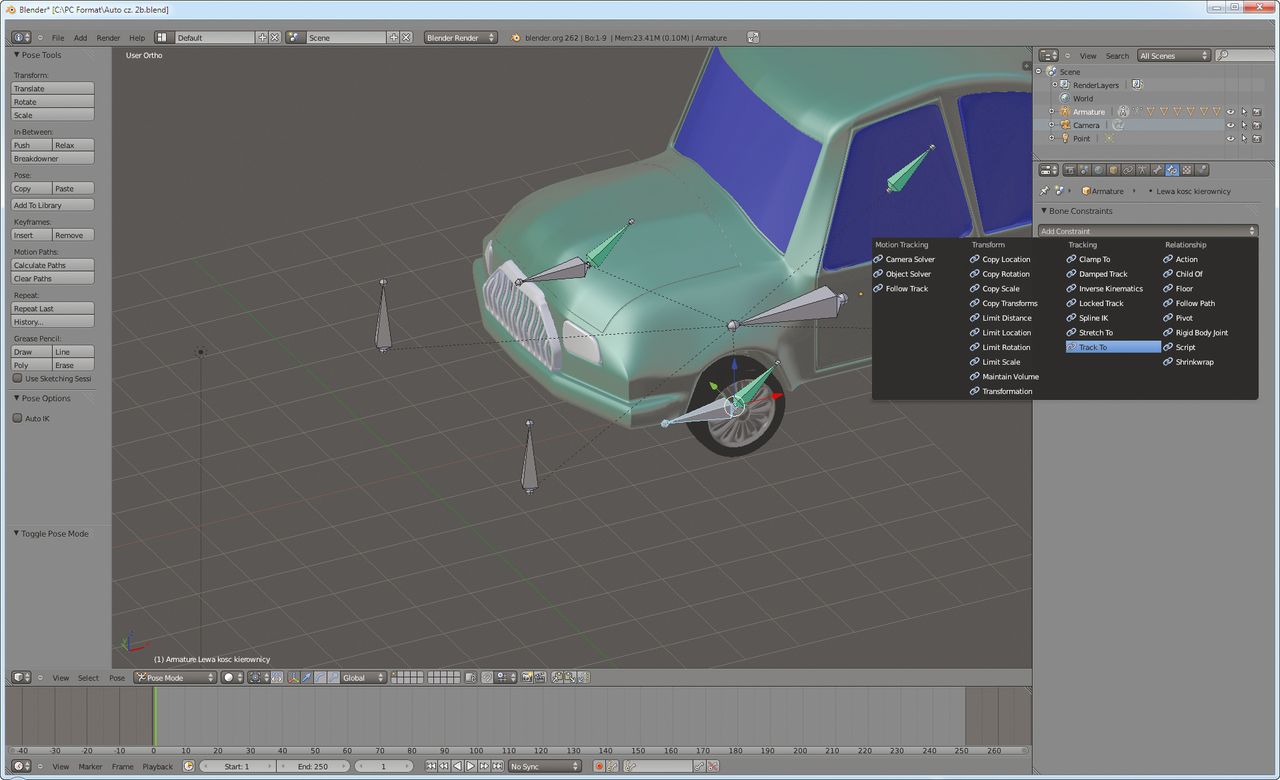Open the Render properties tab

(x=1069, y=170)
